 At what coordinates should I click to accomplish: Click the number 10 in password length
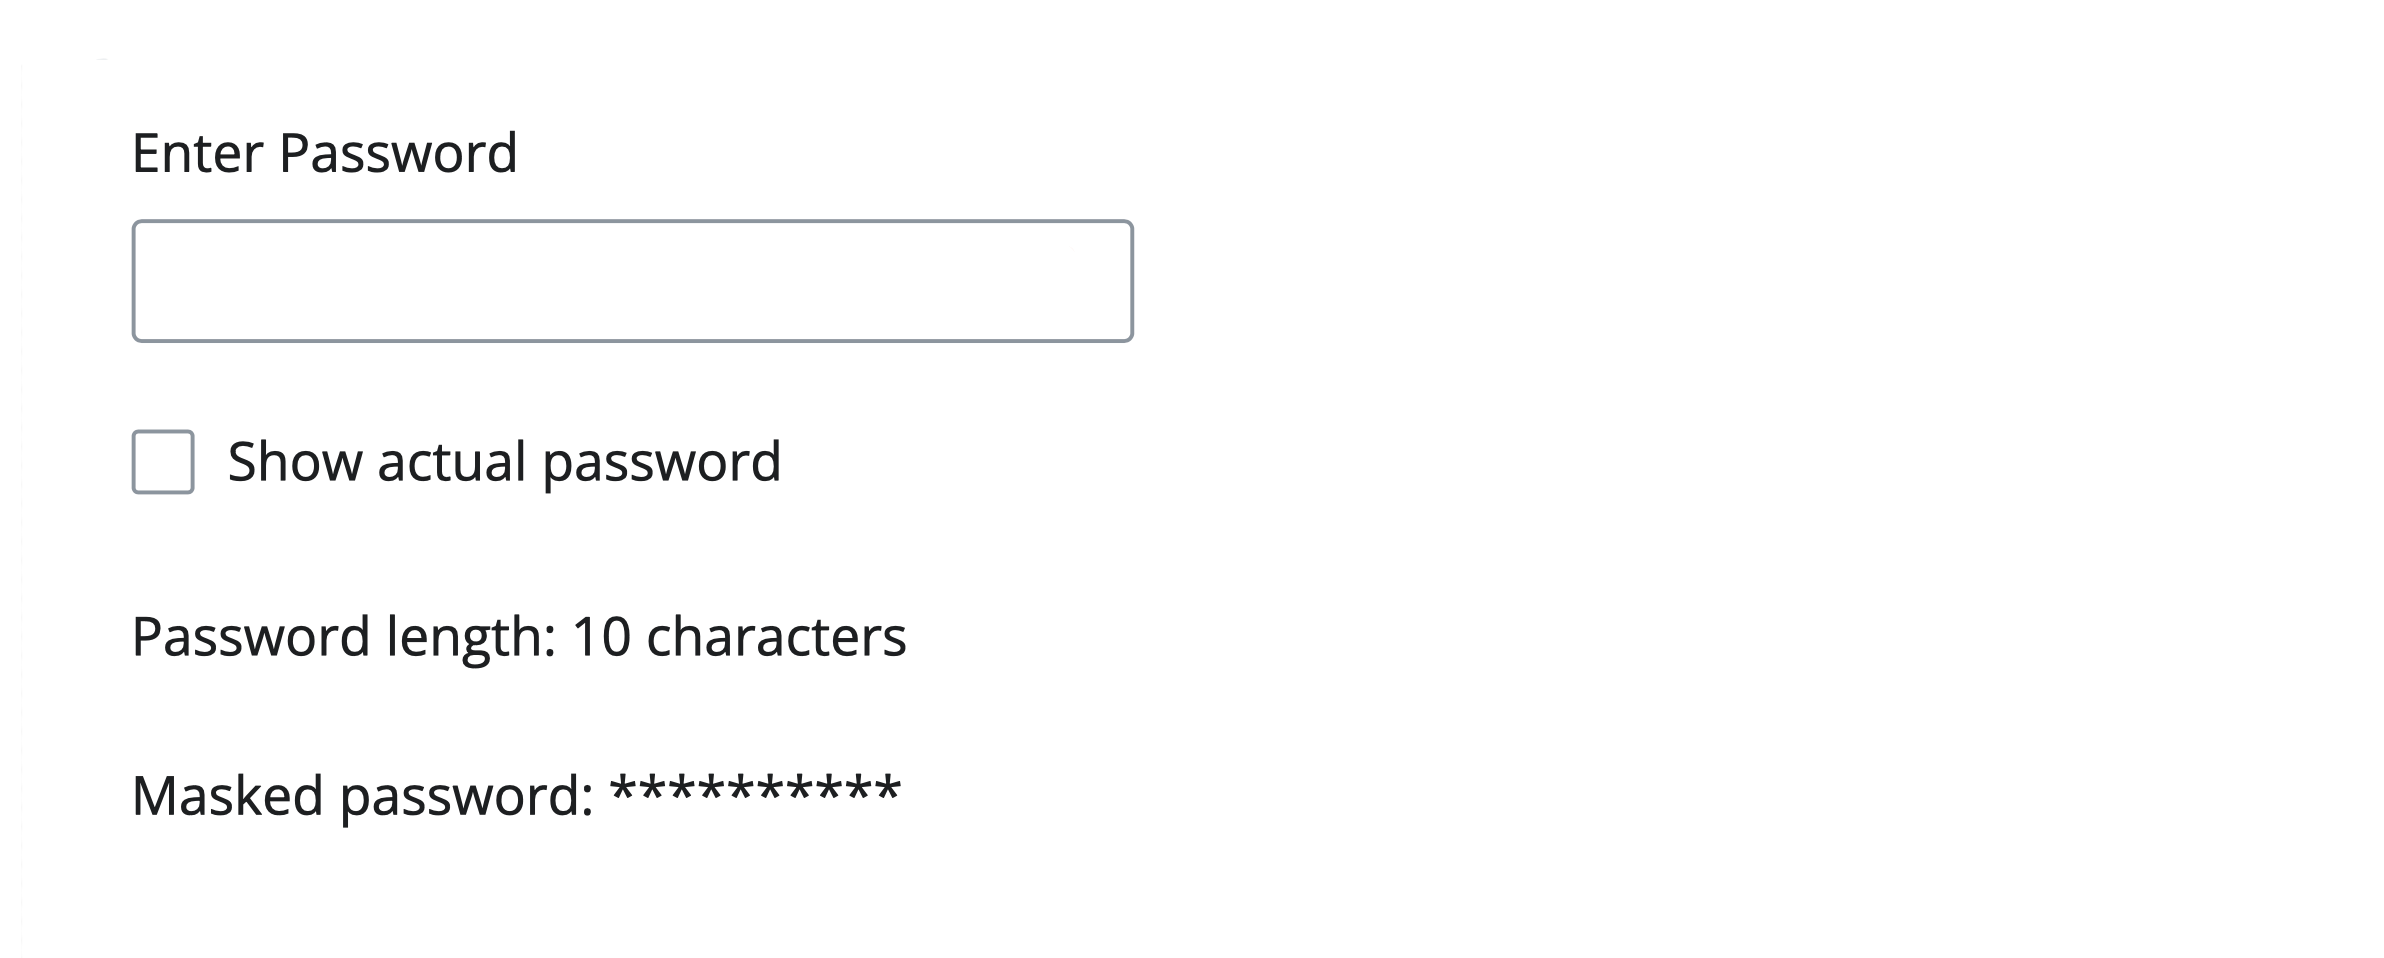coord(601,637)
